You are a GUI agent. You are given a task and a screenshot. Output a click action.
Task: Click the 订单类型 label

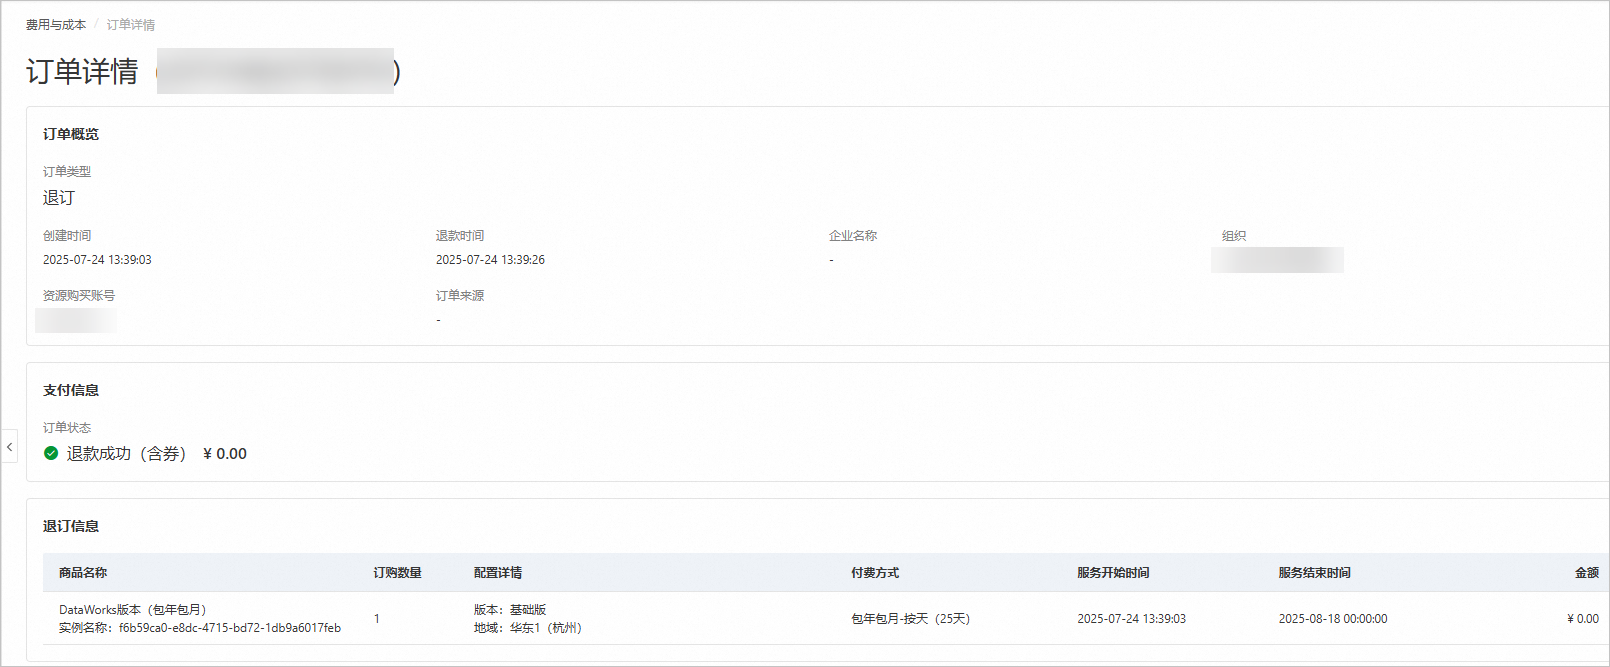(x=67, y=172)
